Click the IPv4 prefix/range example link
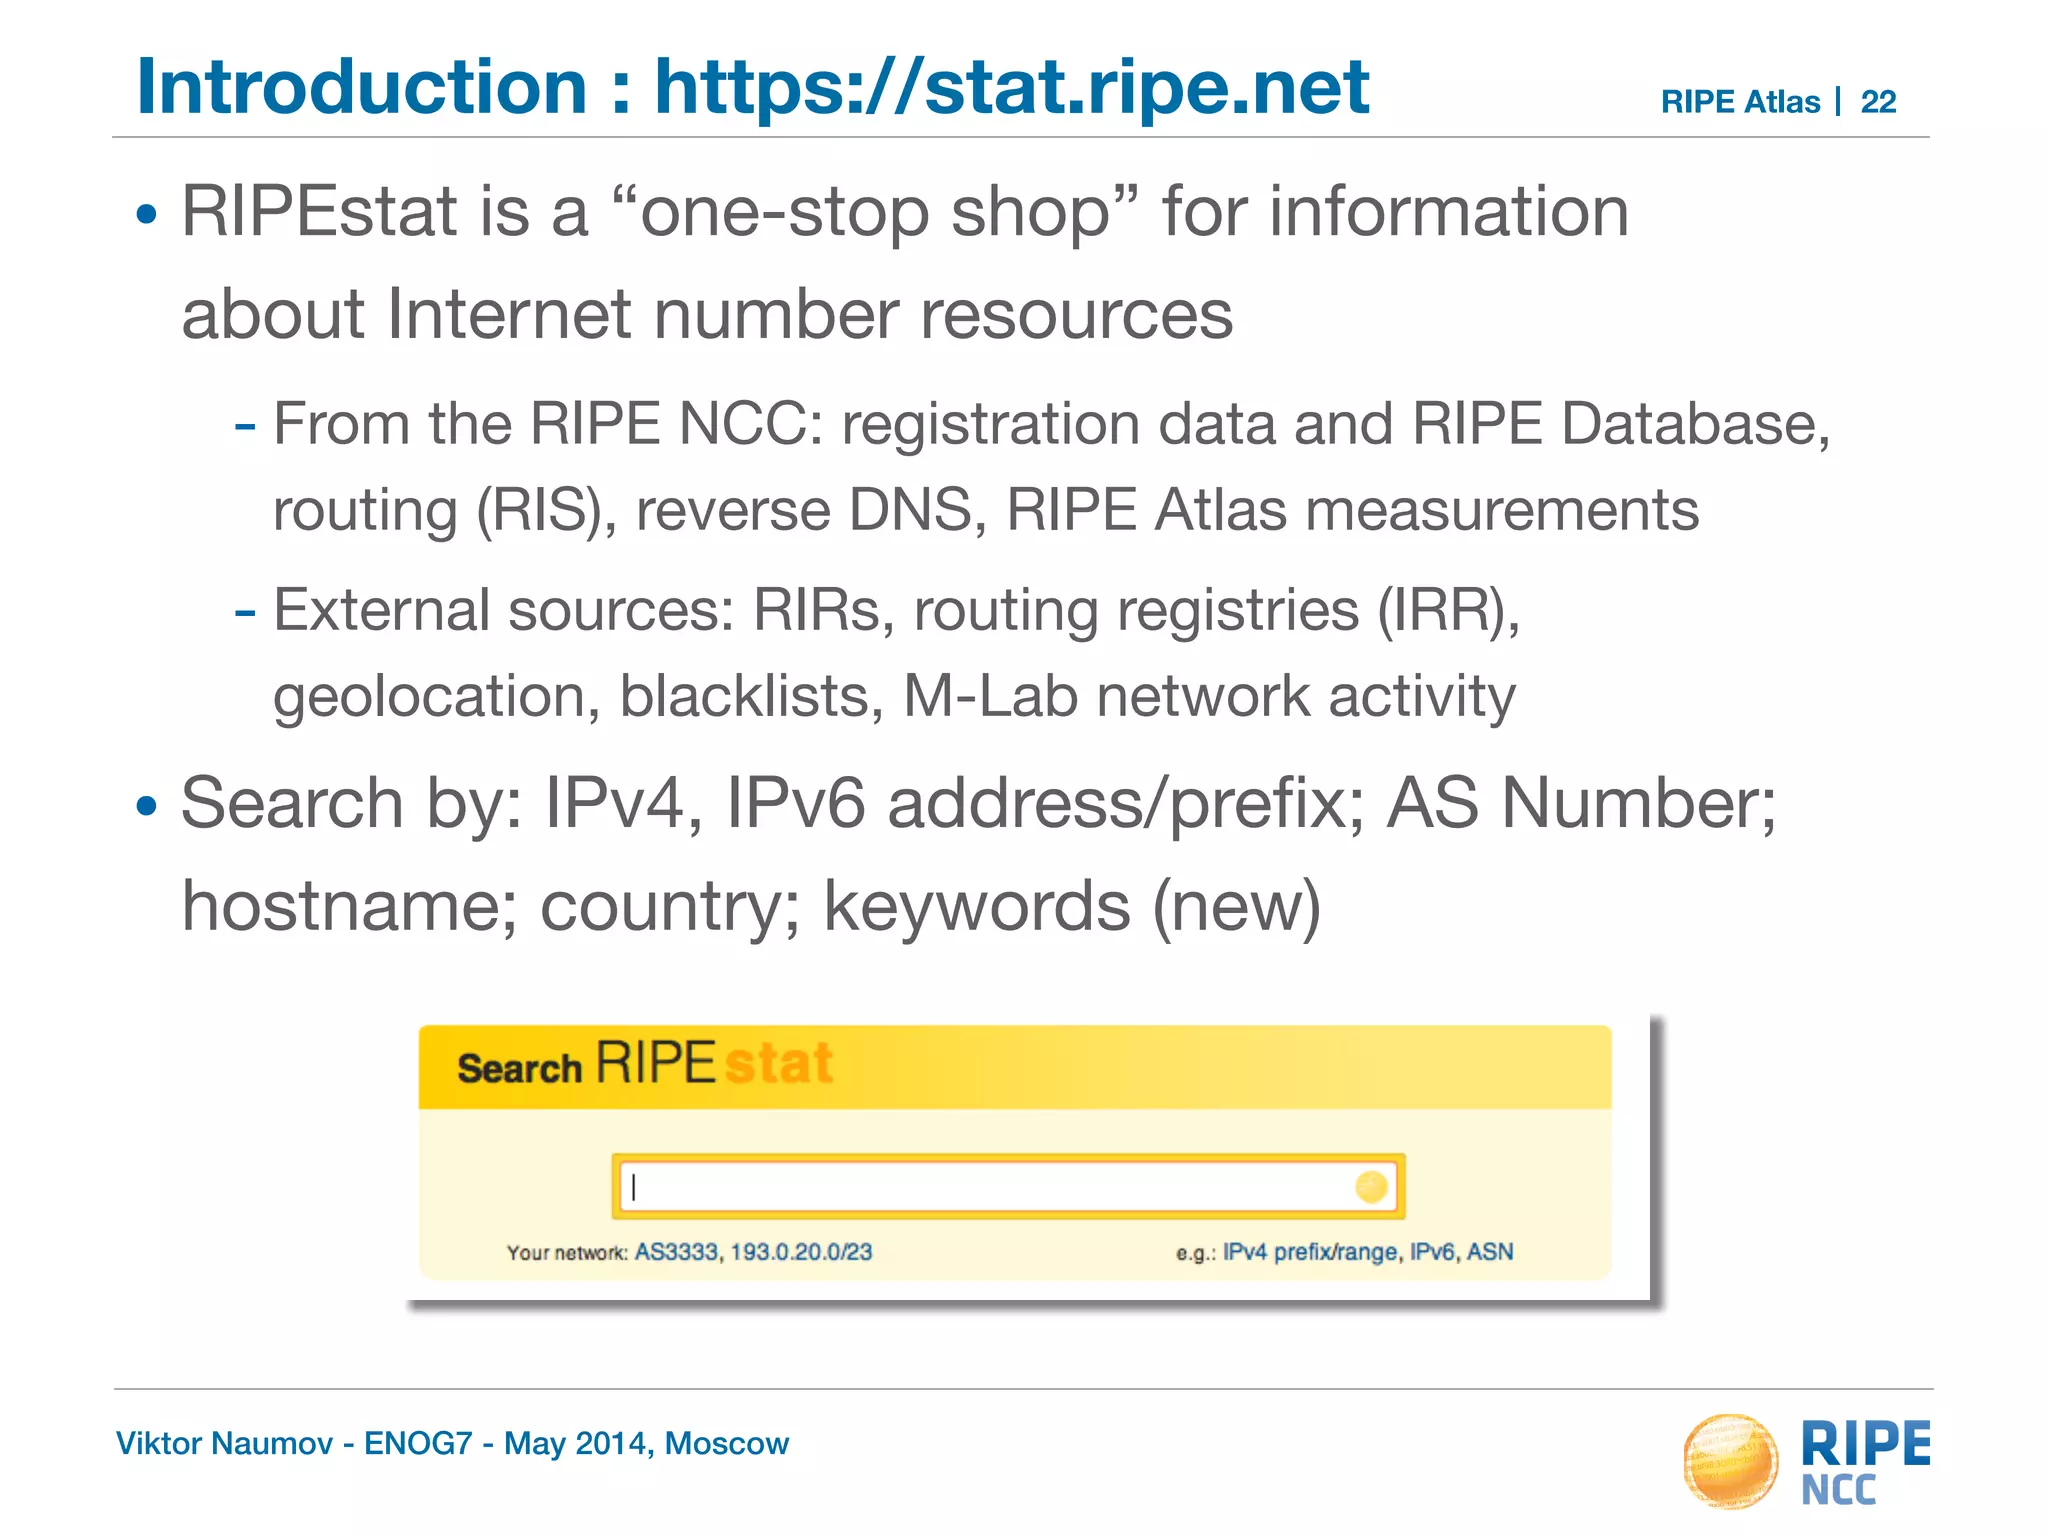Image resolution: width=2048 pixels, height=1536 pixels. click(x=1310, y=1252)
